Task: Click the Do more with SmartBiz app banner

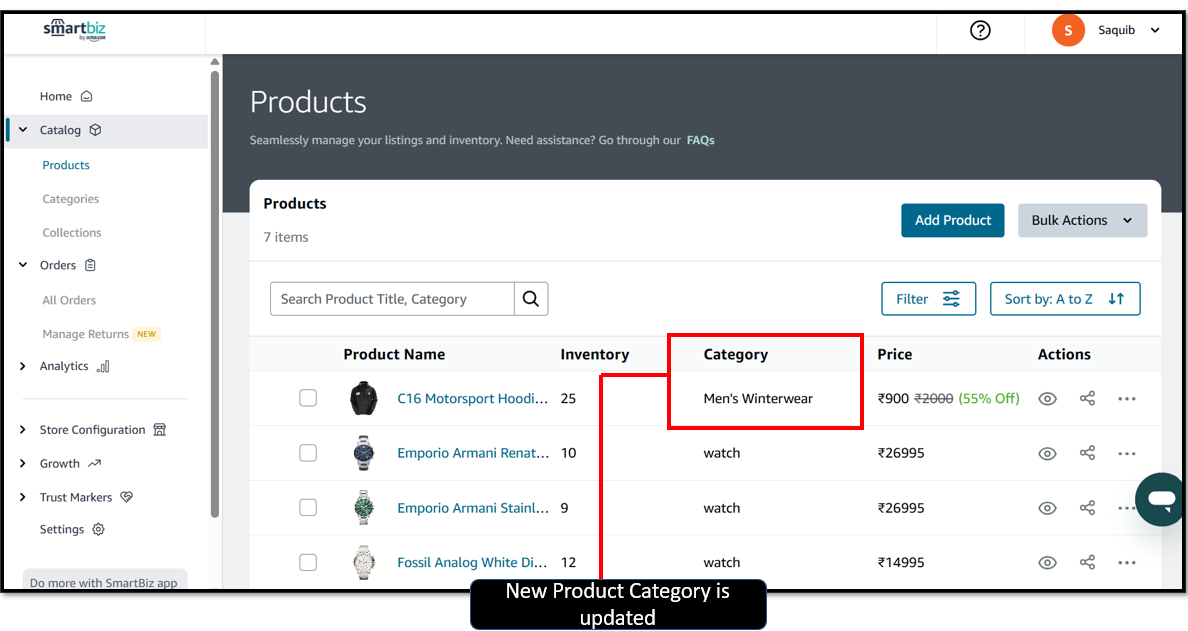Action: (x=105, y=579)
